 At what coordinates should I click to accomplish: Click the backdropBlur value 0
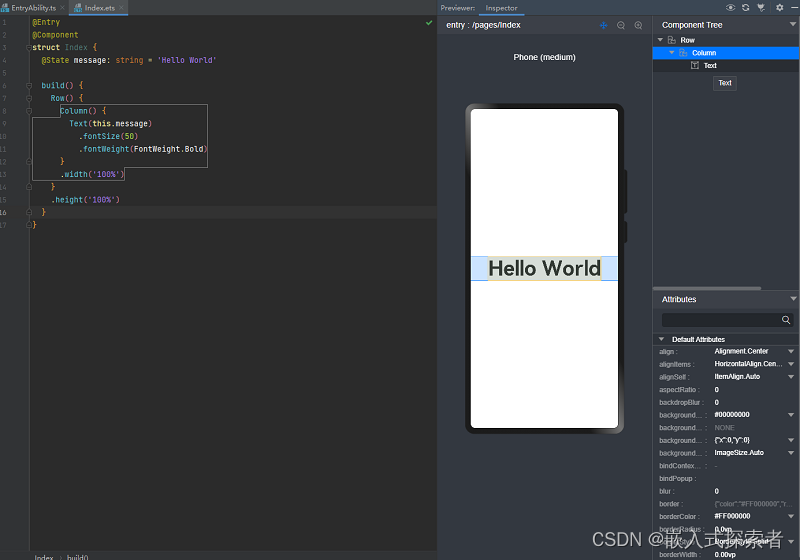716,402
